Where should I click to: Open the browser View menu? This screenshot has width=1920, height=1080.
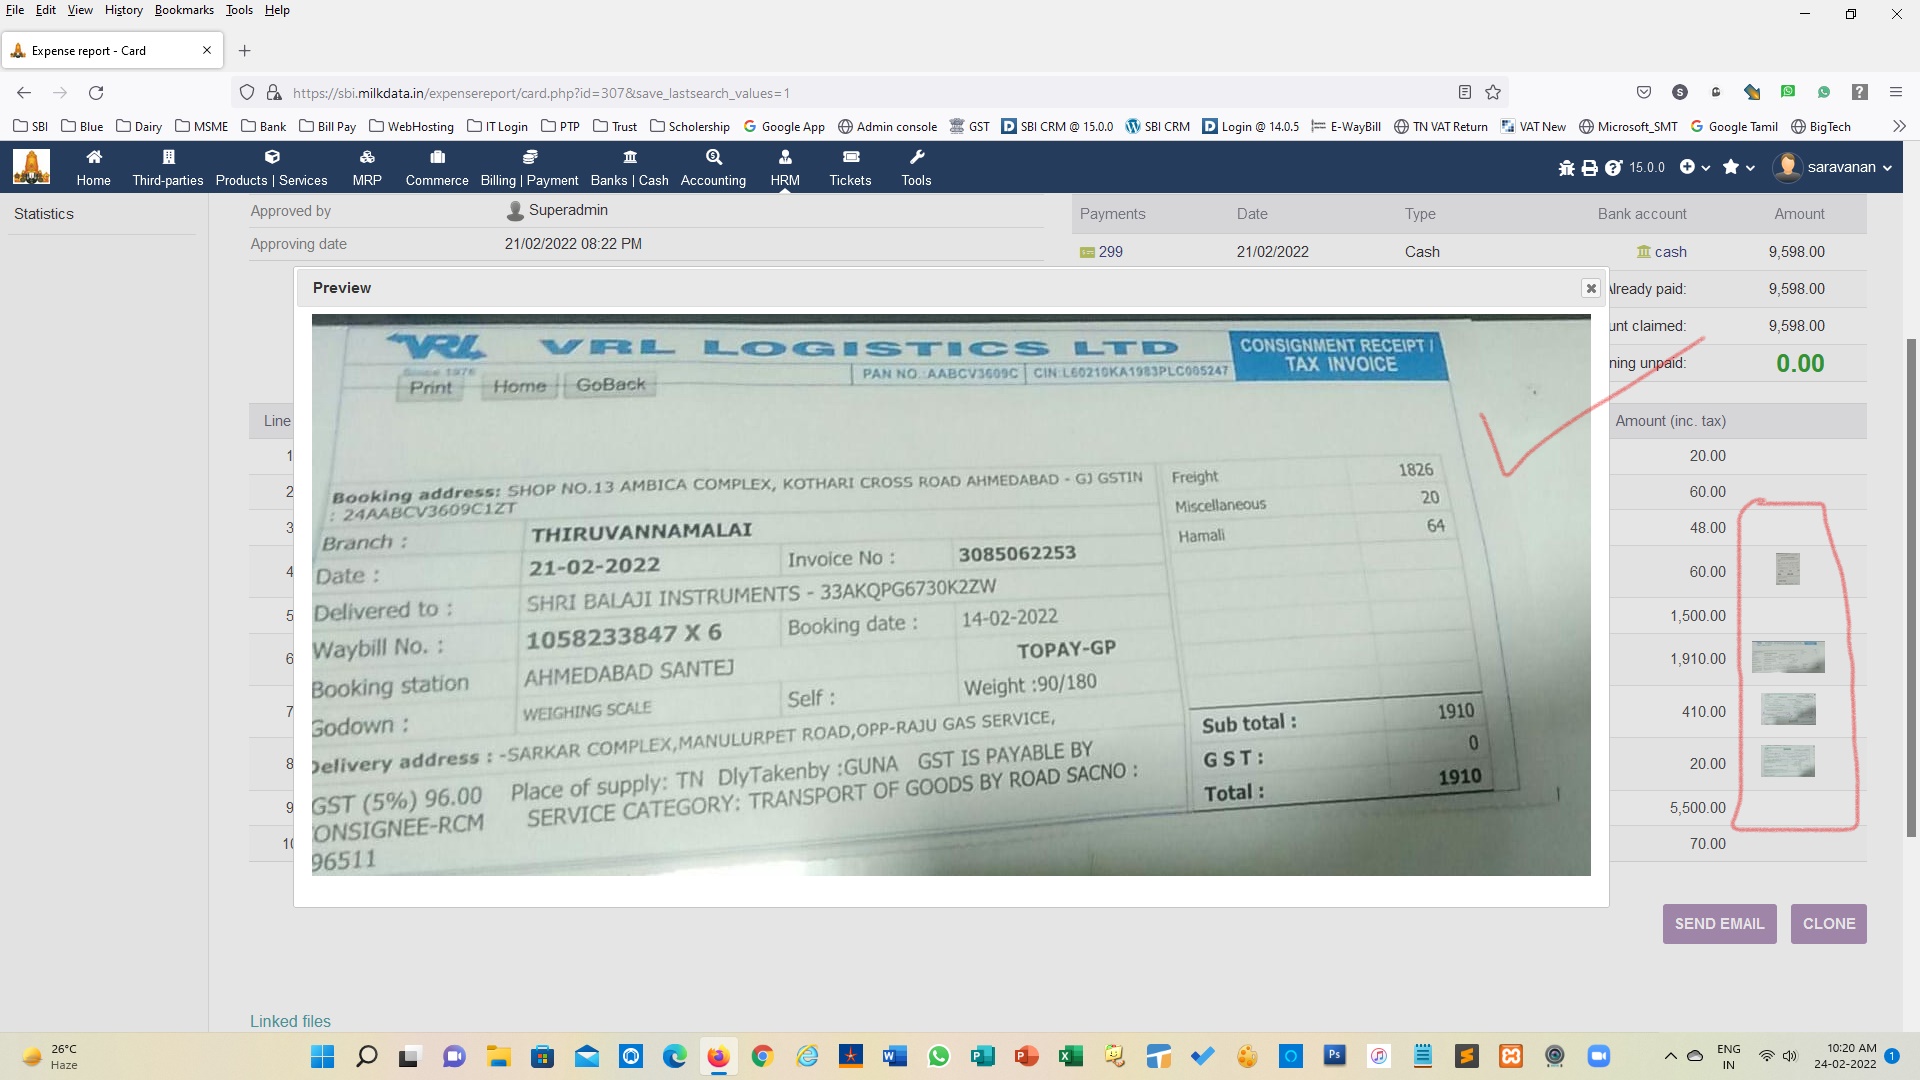[80, 10]
